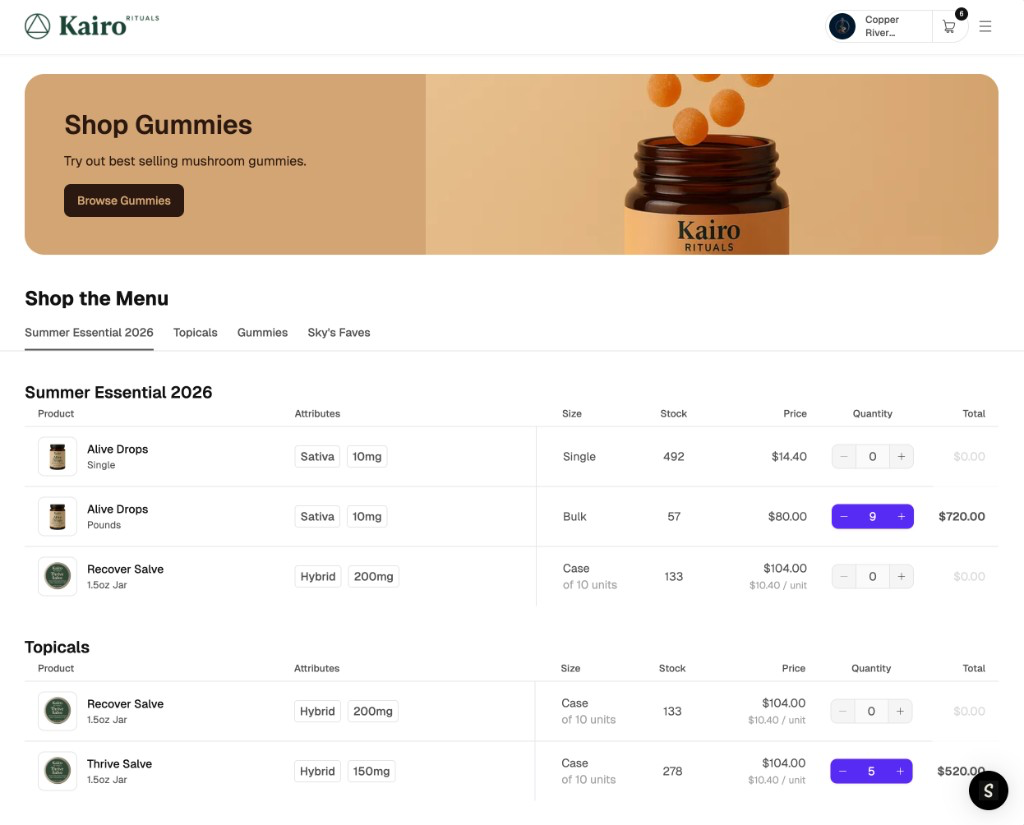Click quantity field showing 5 for Thrive Salve
Screen dimensions: 1024x825
point(871,771)
